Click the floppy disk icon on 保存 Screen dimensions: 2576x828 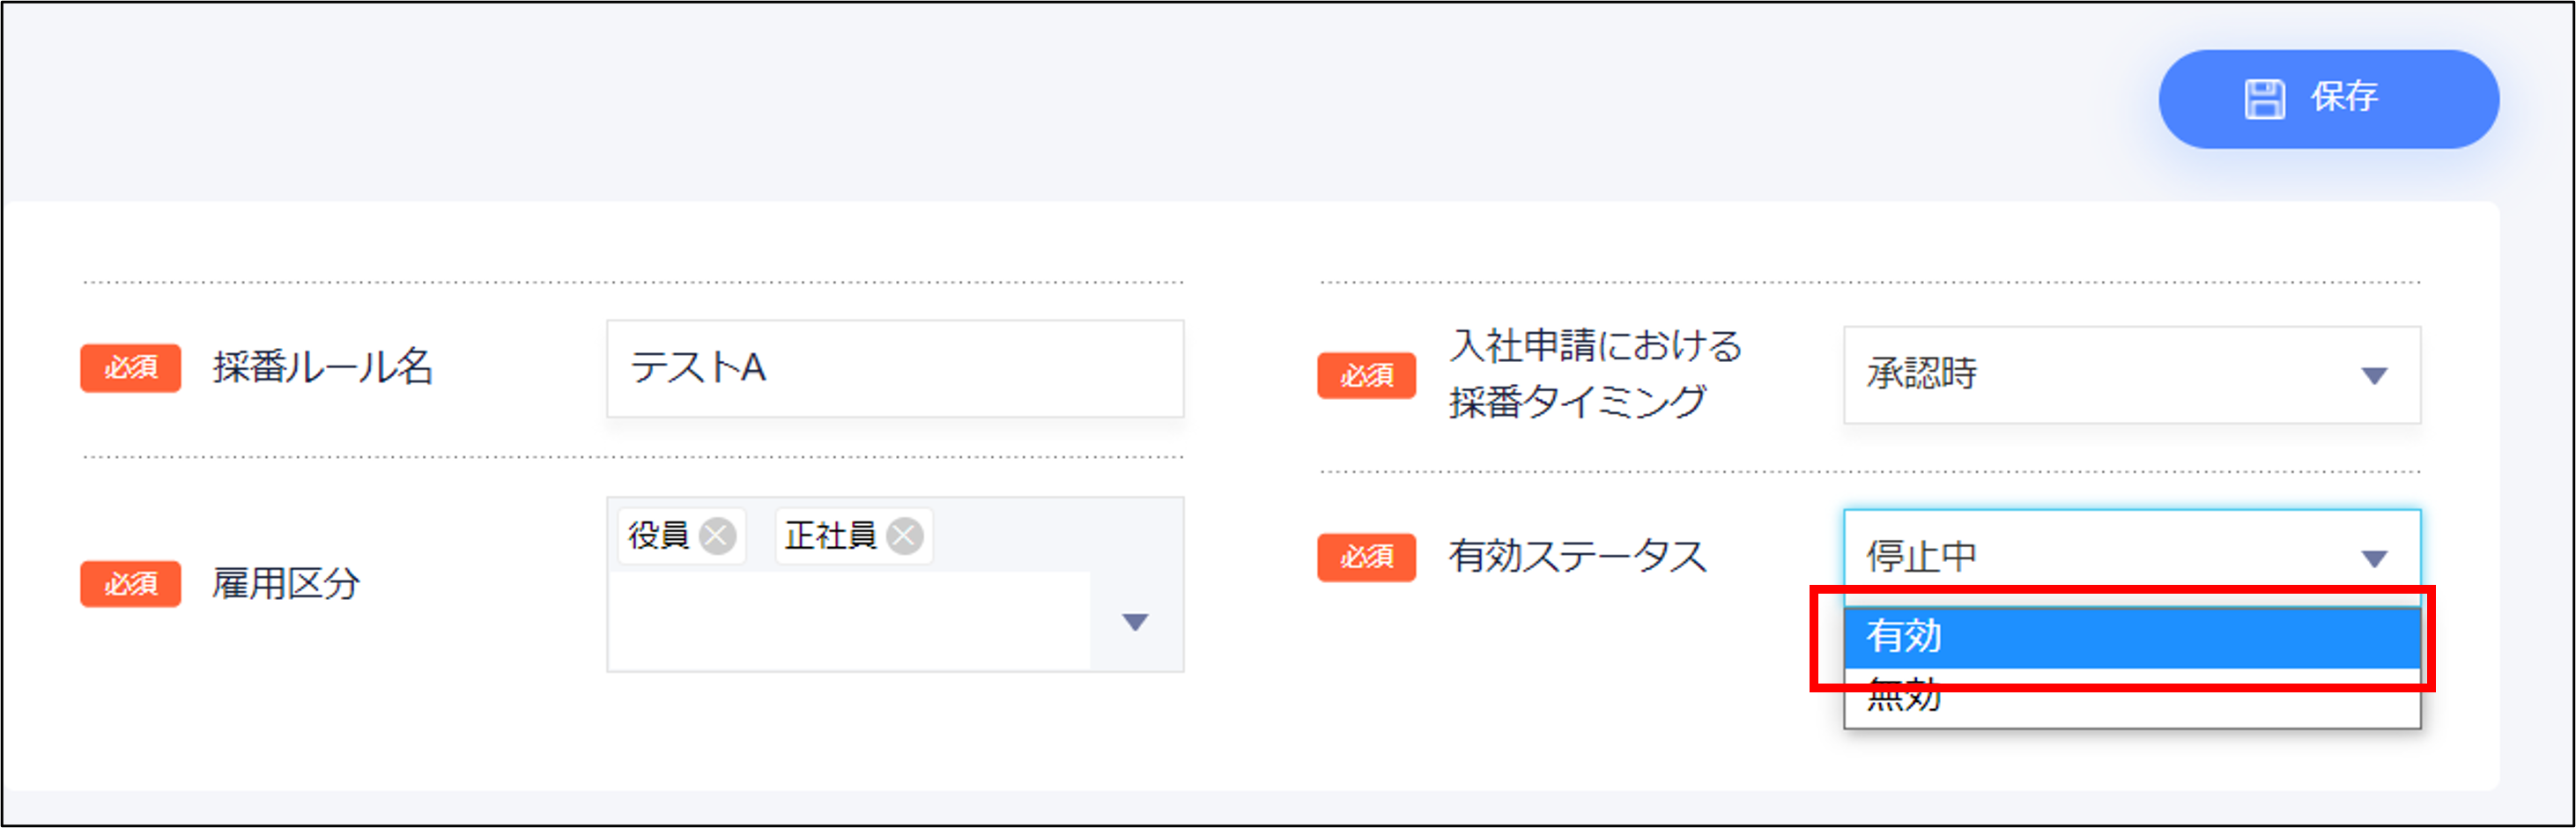[x=2264, y=99]
